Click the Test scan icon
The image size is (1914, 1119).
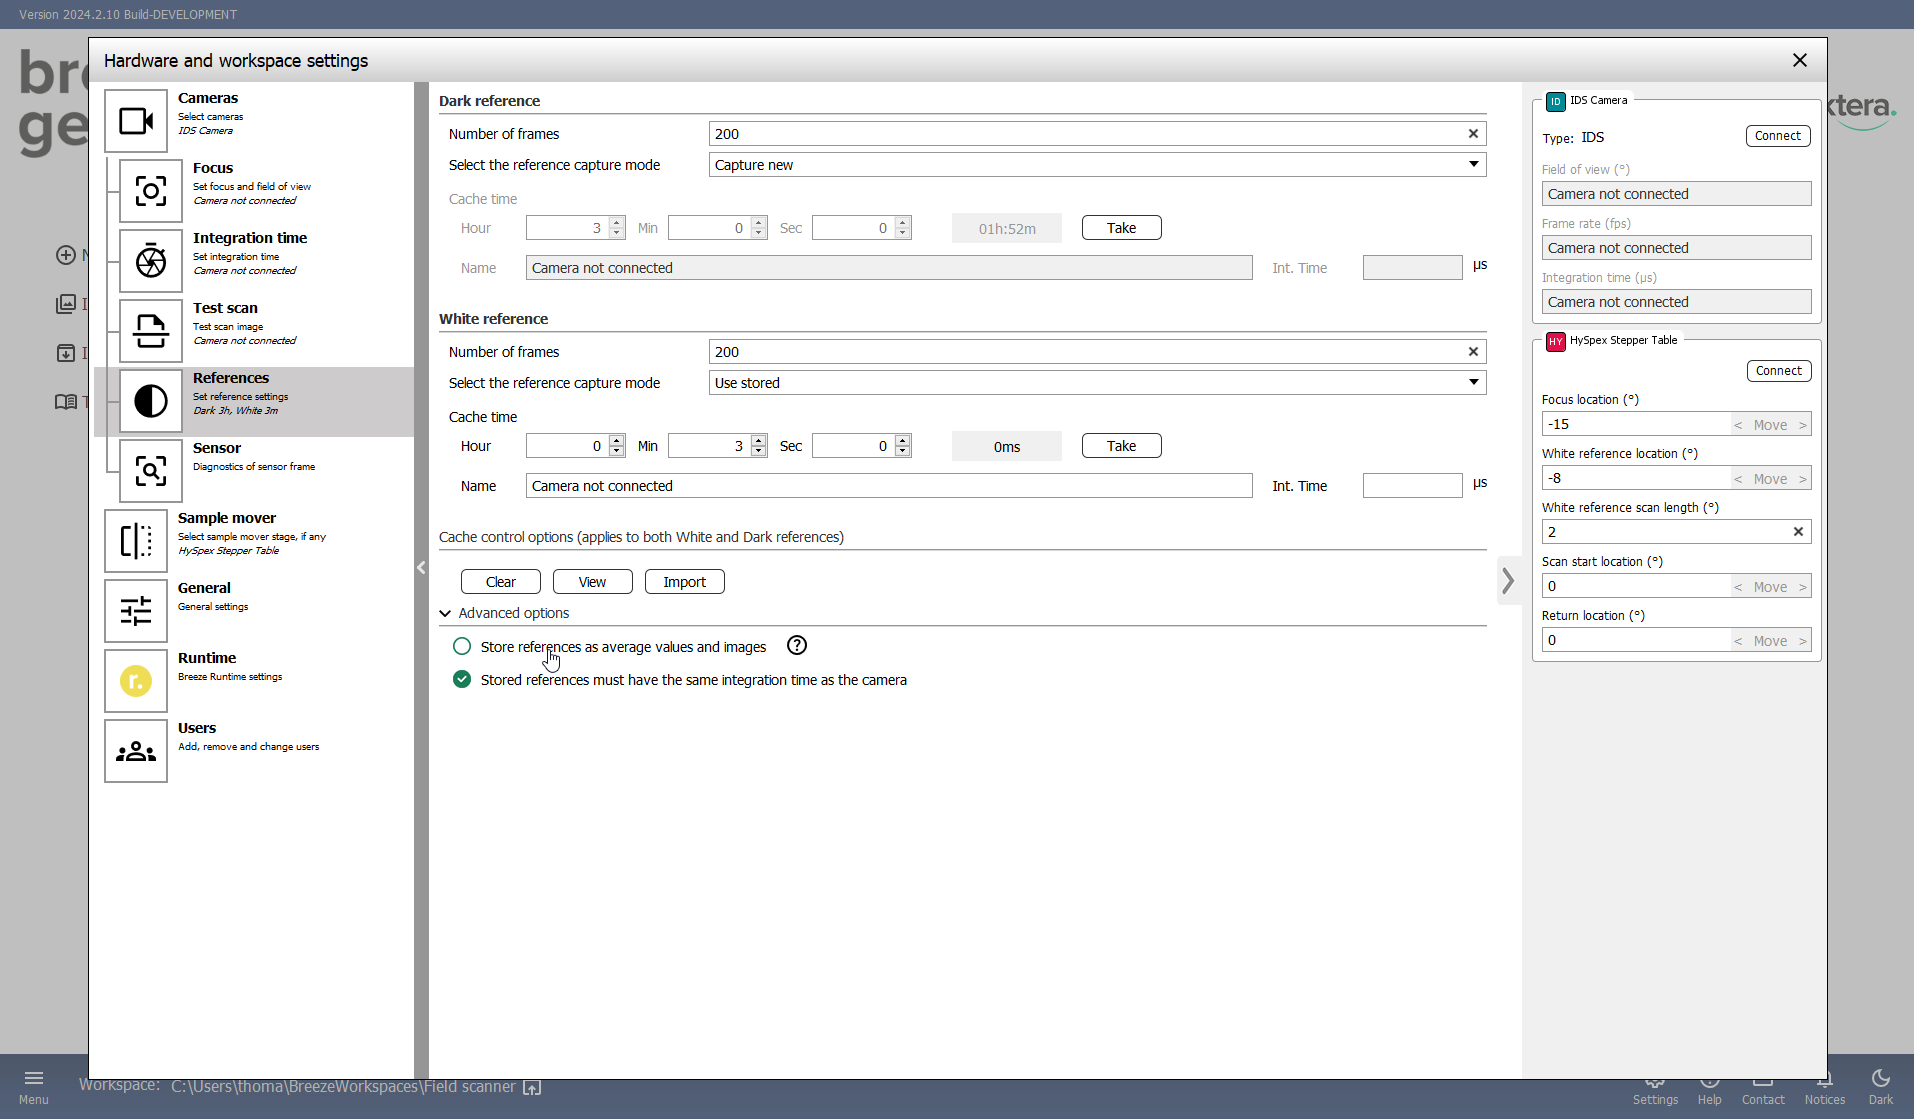point(151,331)
